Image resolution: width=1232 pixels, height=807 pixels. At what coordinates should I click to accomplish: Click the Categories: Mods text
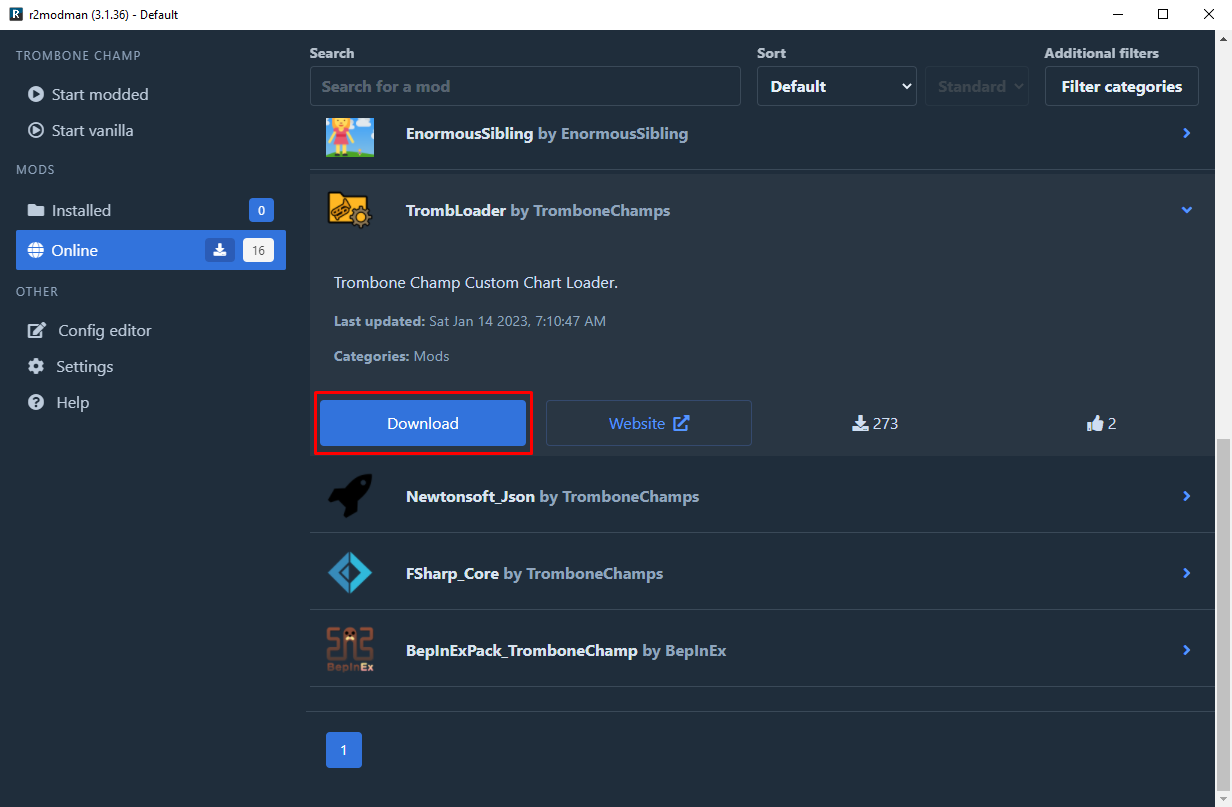pos(391,356)
